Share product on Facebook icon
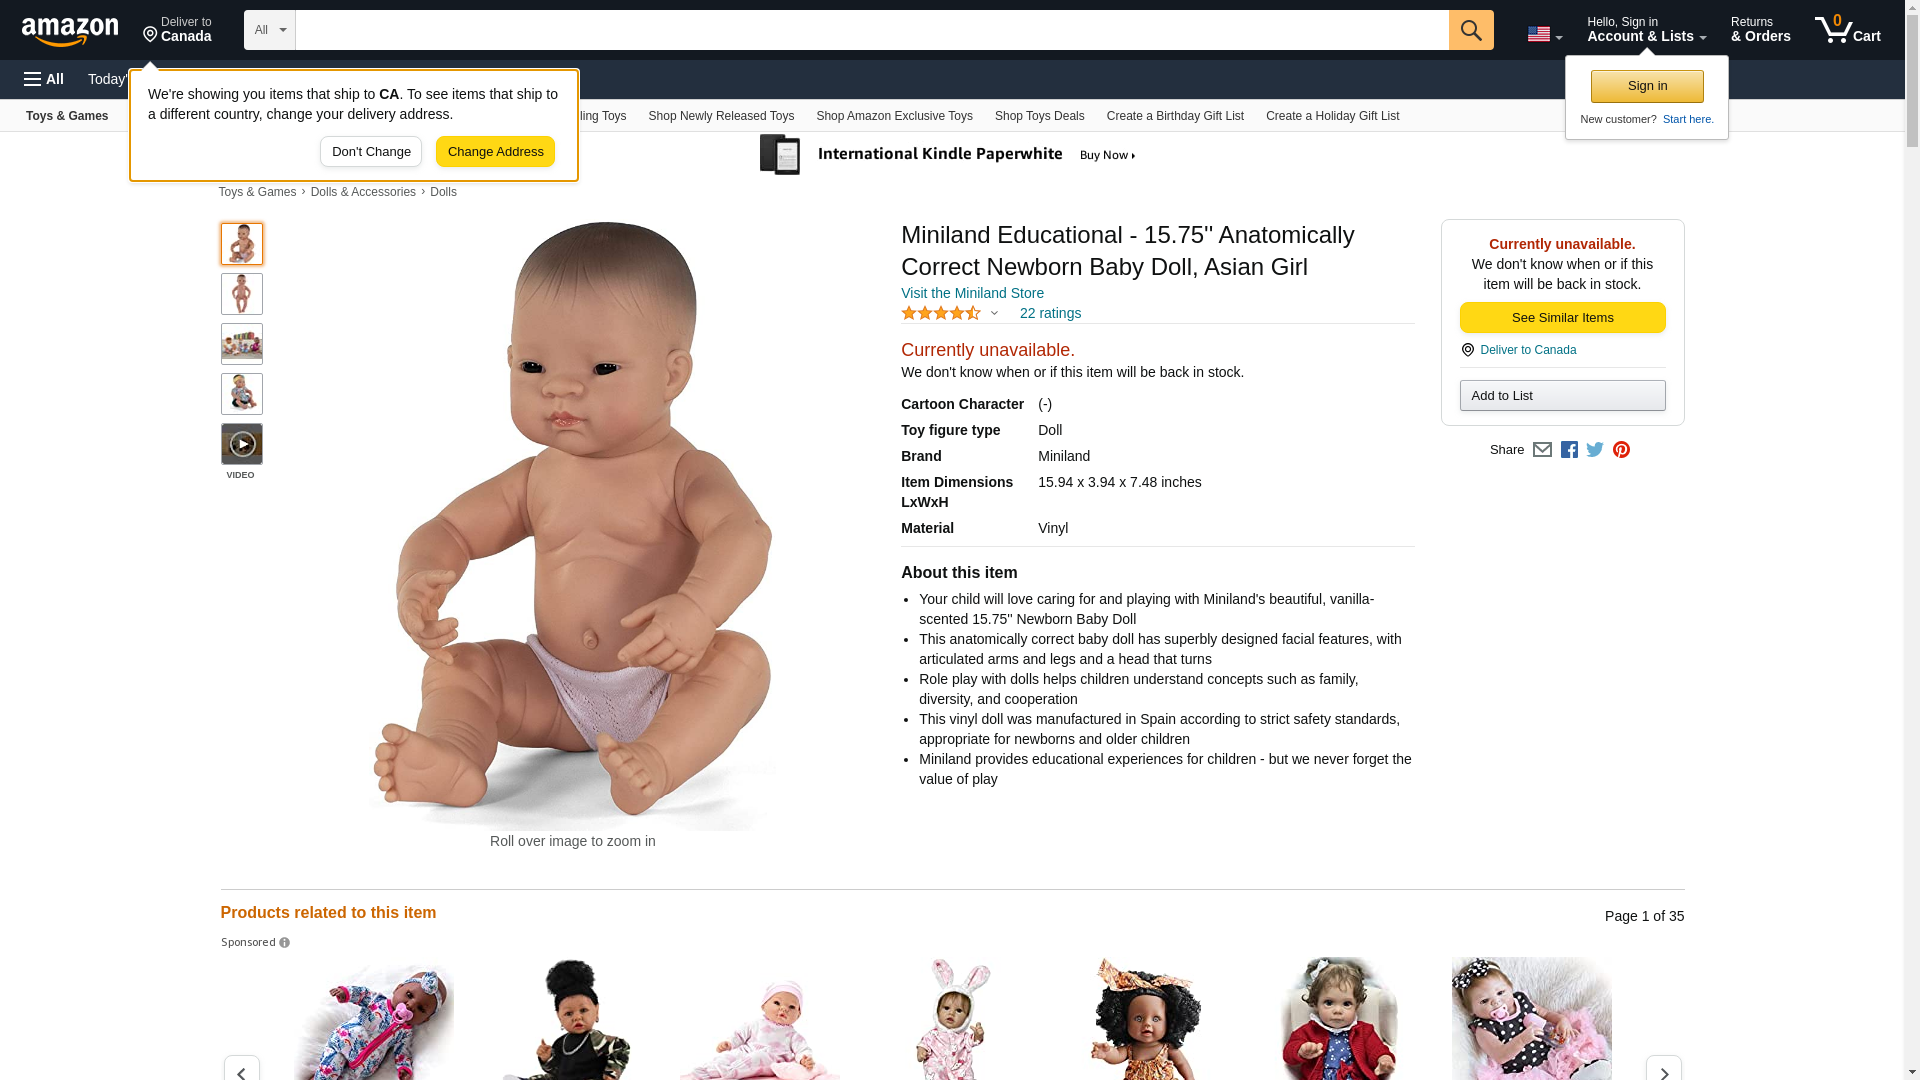The width and height of the screenshot is (1920, 1080). (1568, 450)
